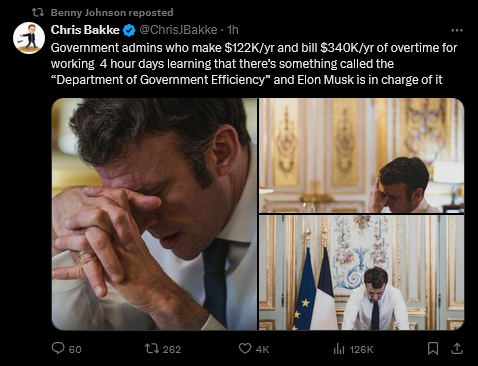Click the repost arrows icon below the tweet
The height and width of the screenshot is (366, 478).
[x=152, y=349]
